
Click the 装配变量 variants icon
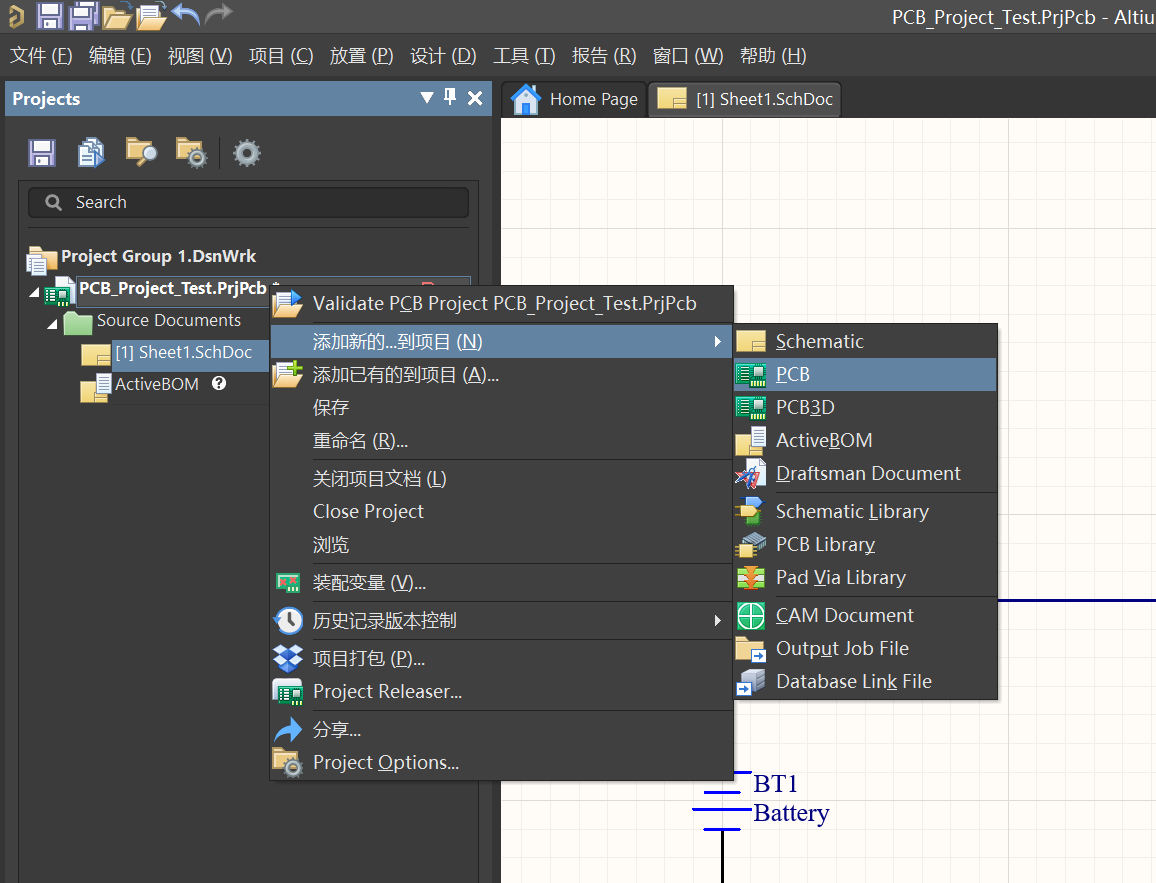[288, 583]
